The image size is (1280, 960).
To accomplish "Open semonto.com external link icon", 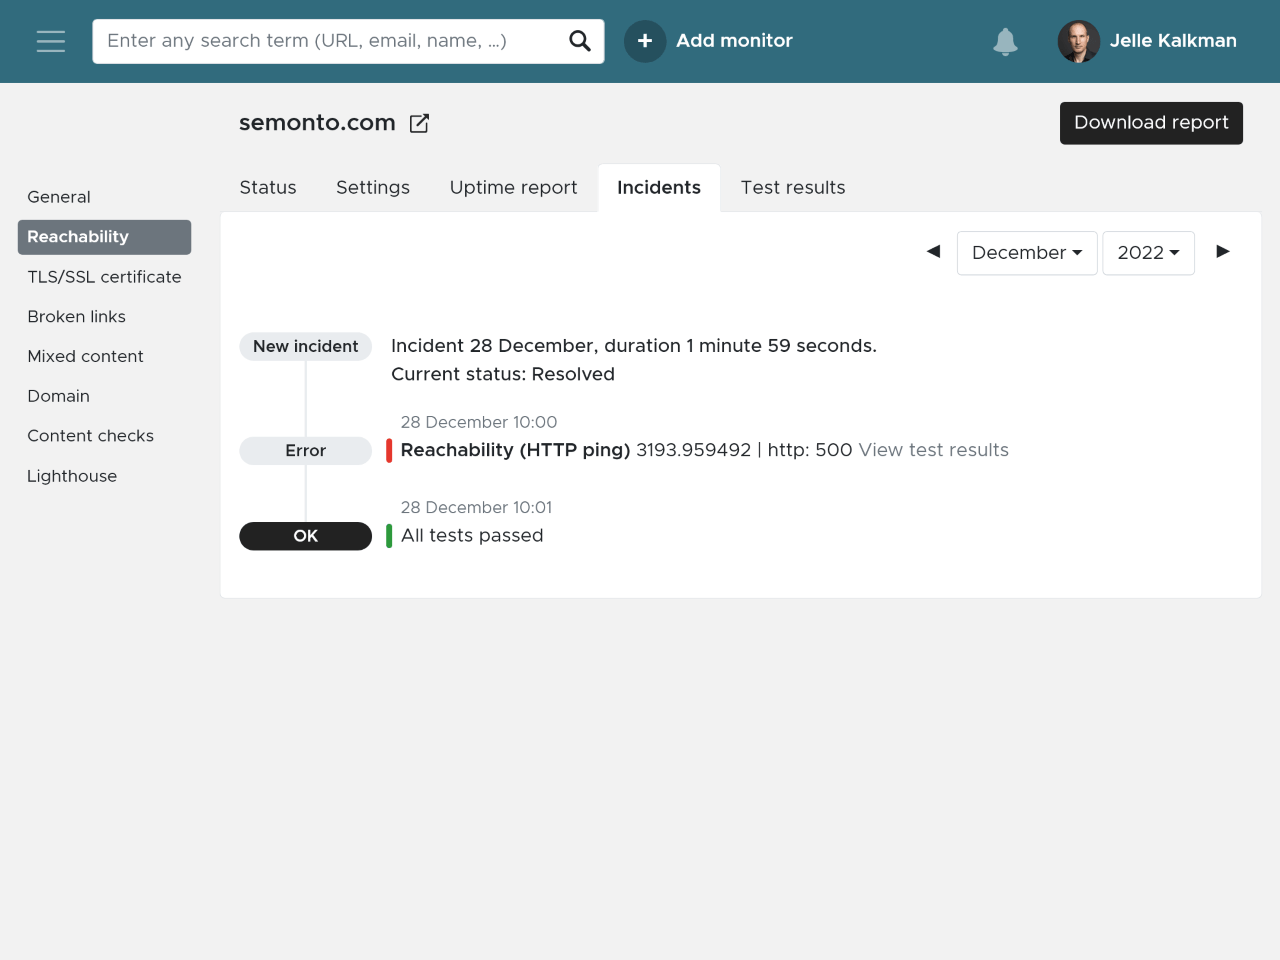I will 420,123.
